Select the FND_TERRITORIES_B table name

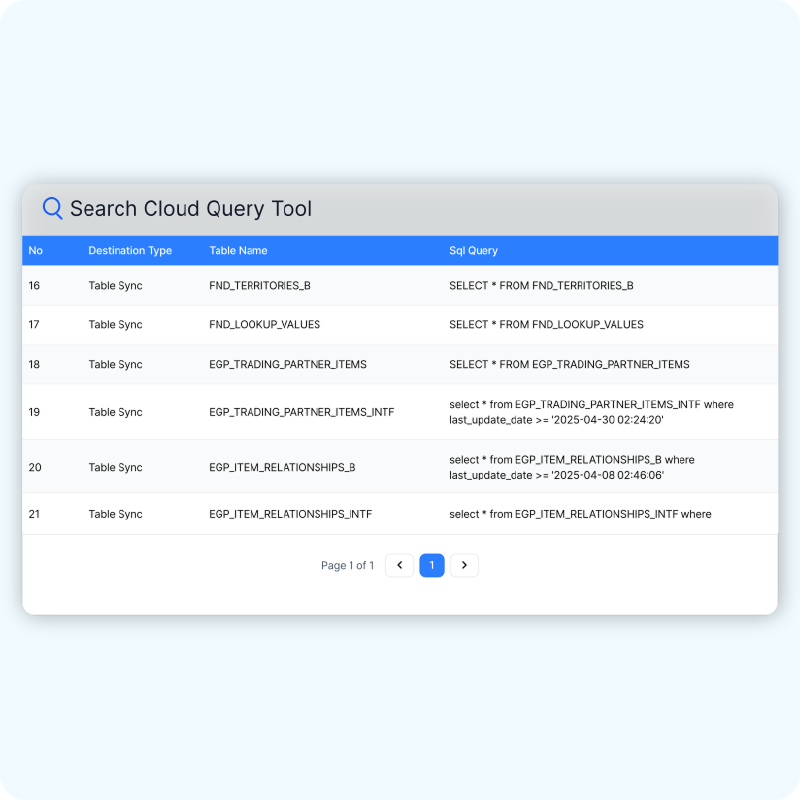pyautogui.click(x=260, y=286)
